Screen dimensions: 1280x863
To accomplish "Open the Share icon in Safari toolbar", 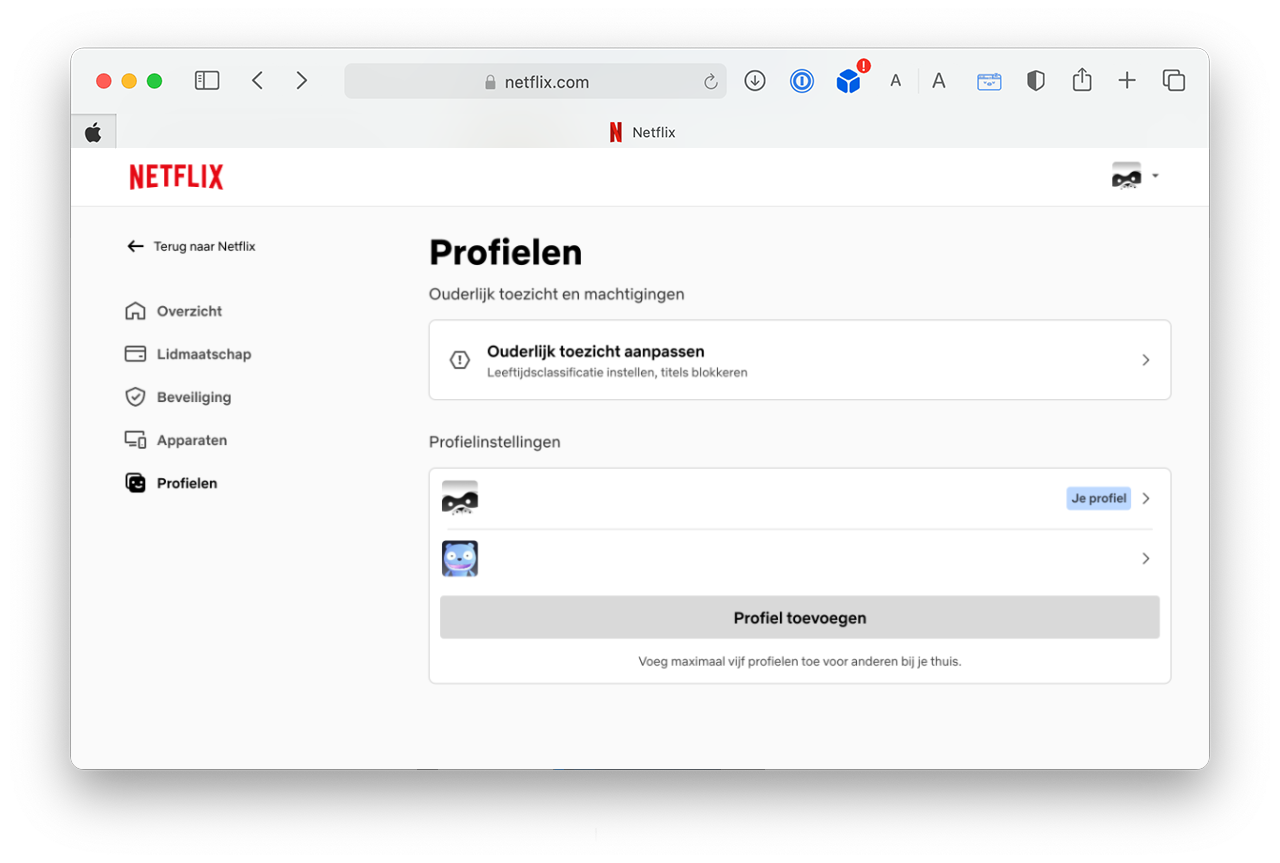I will click(1082, 80).
